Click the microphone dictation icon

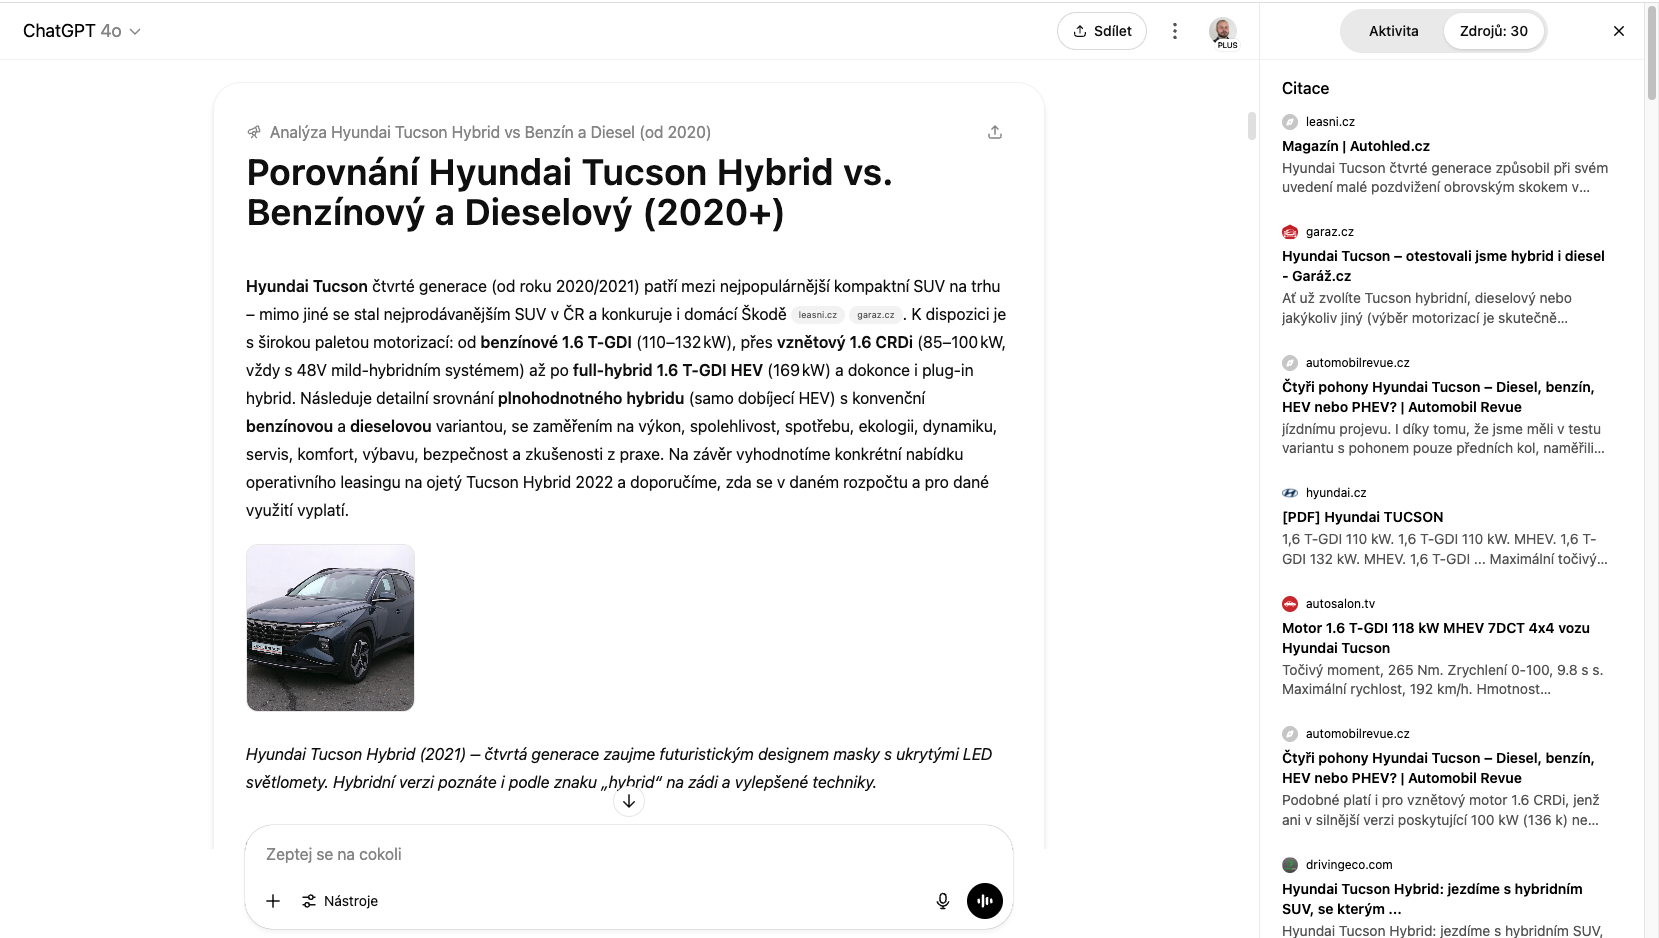click(942, 901)
